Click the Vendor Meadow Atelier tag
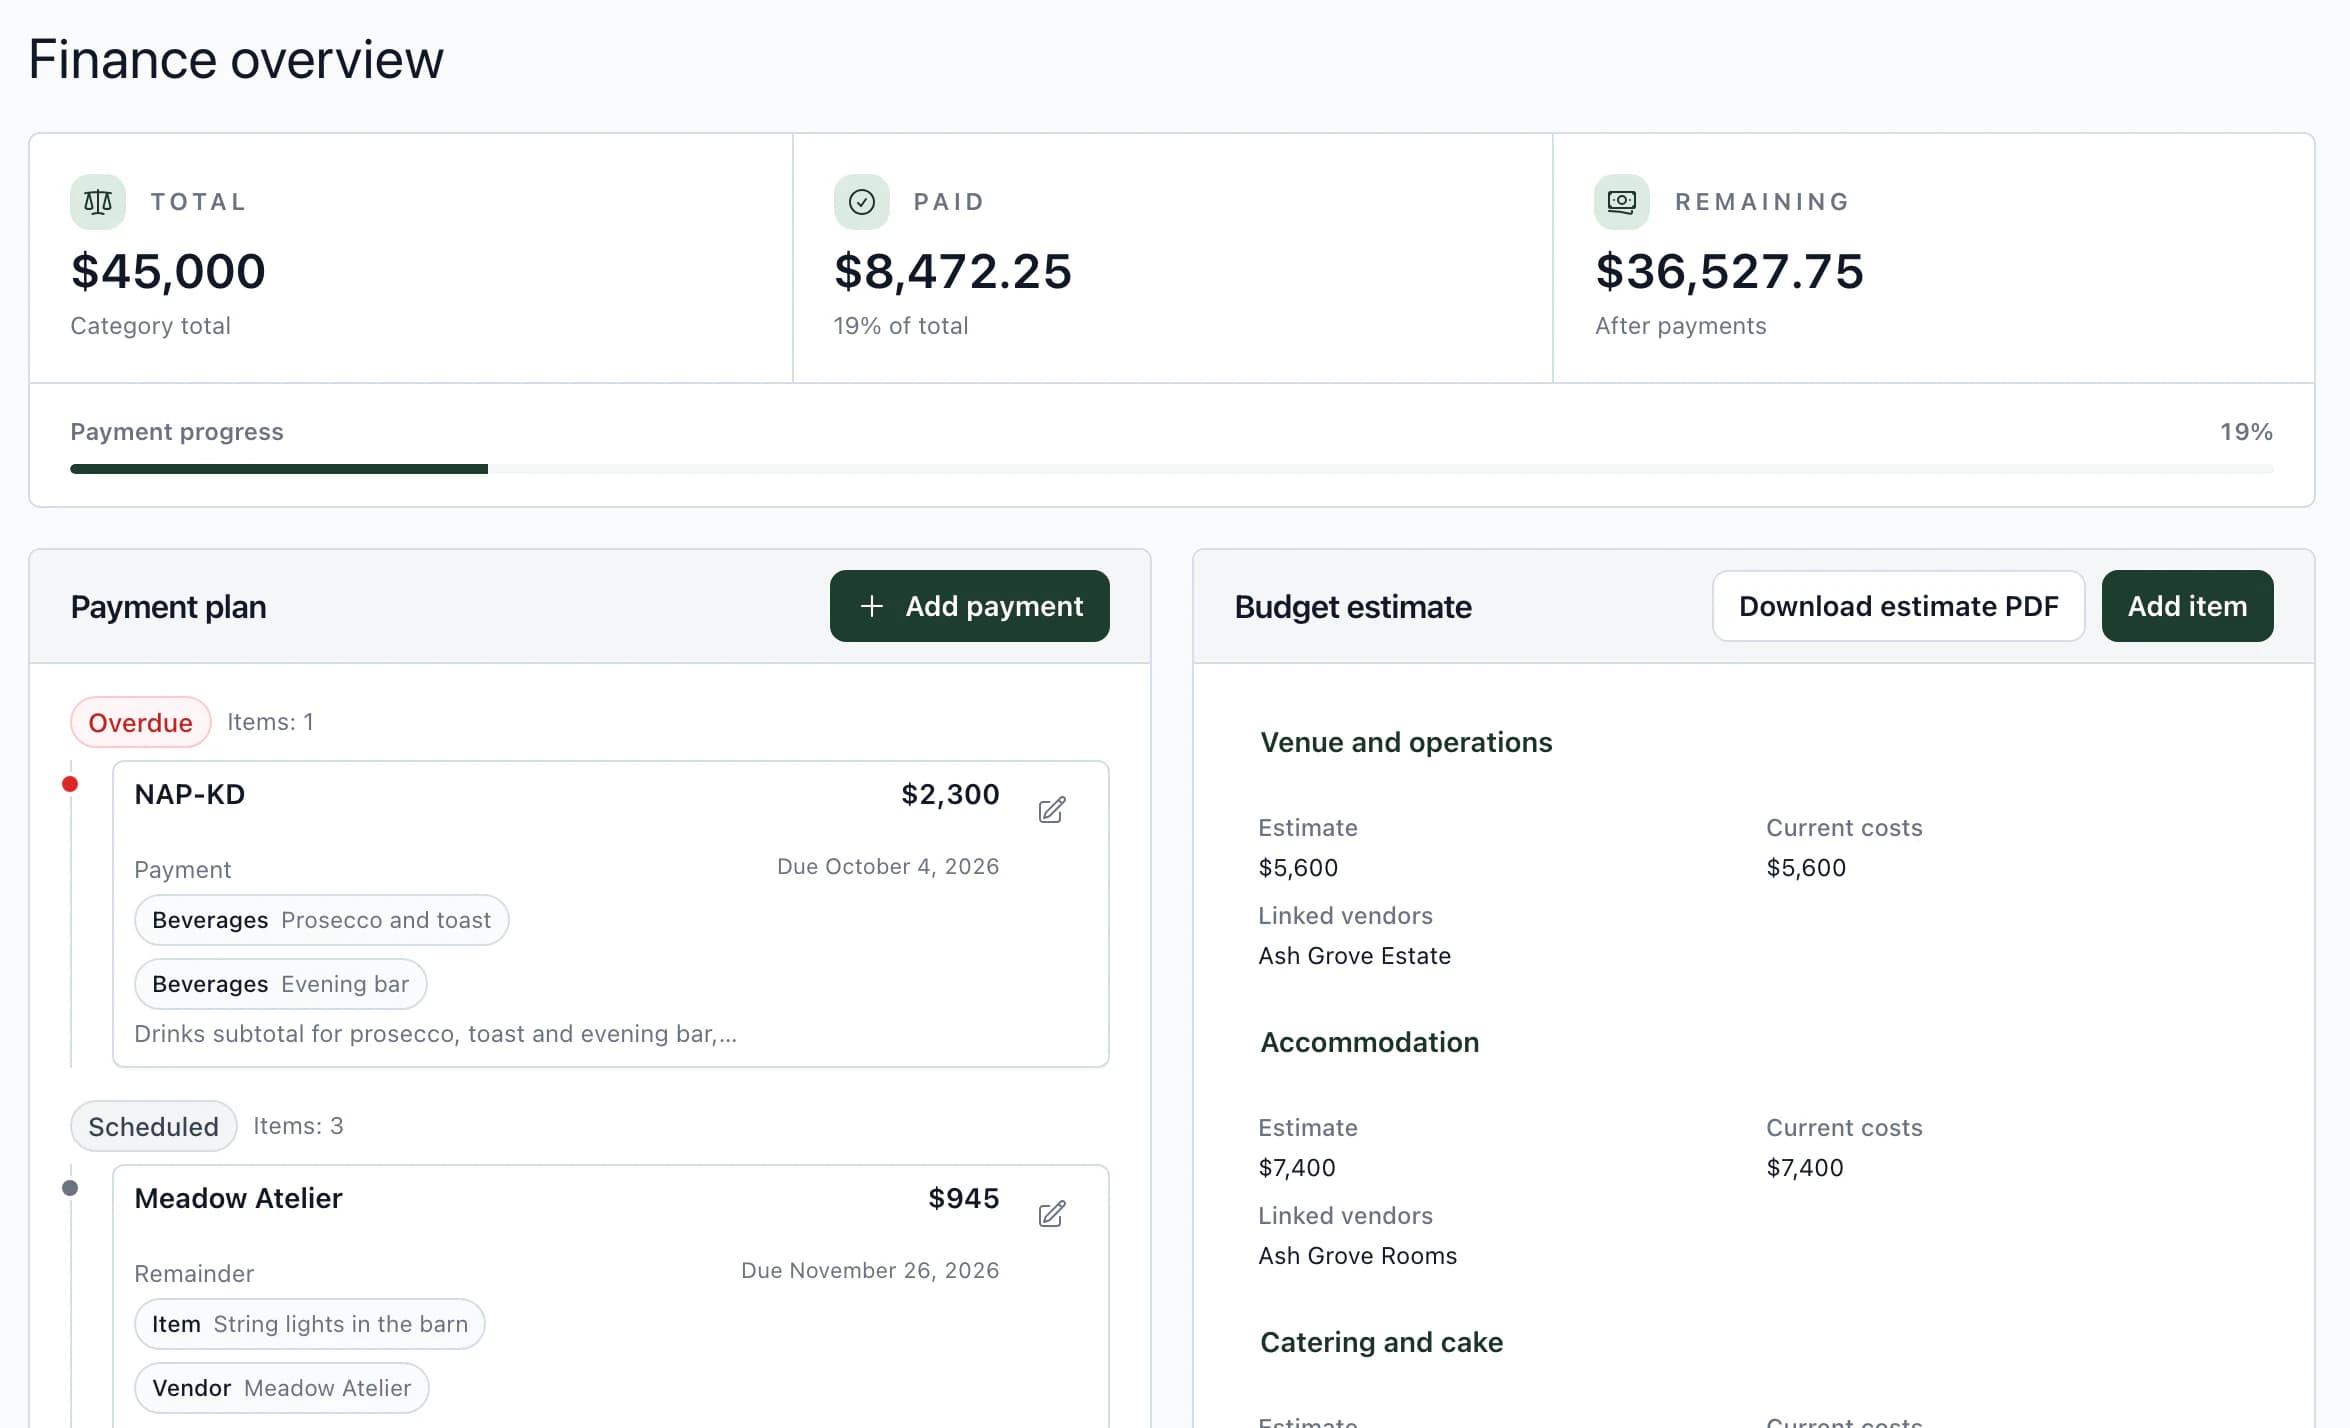Screen dimensions: 2350x1428 281,1388
